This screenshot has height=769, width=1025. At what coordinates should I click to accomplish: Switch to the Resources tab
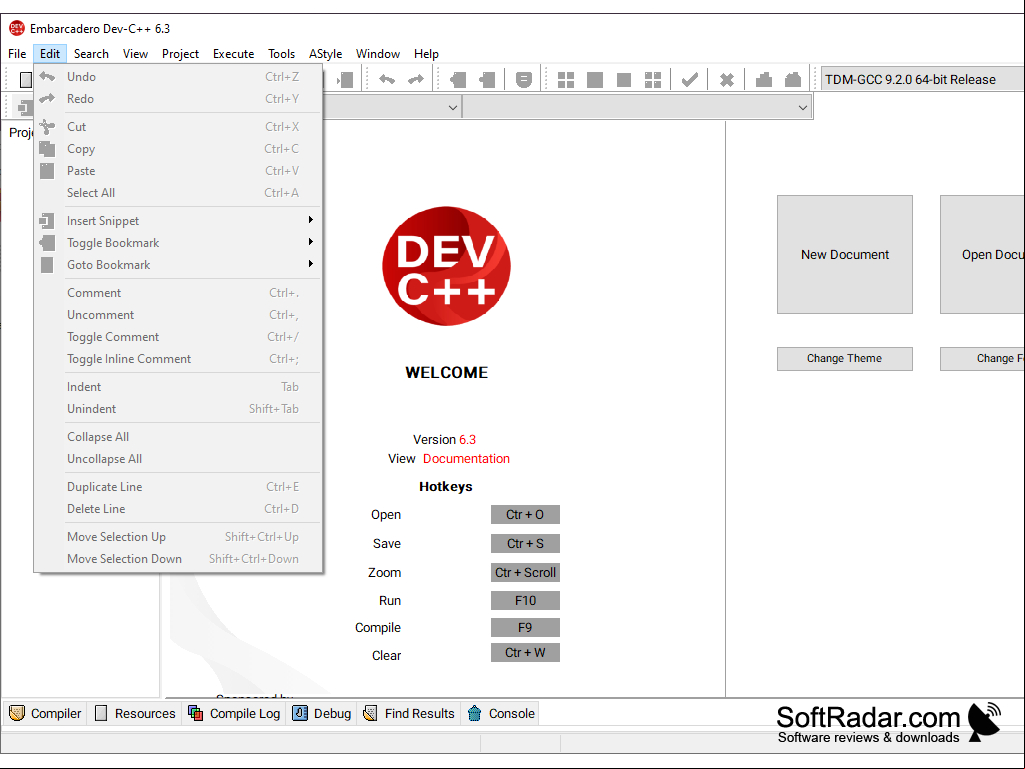135,713
